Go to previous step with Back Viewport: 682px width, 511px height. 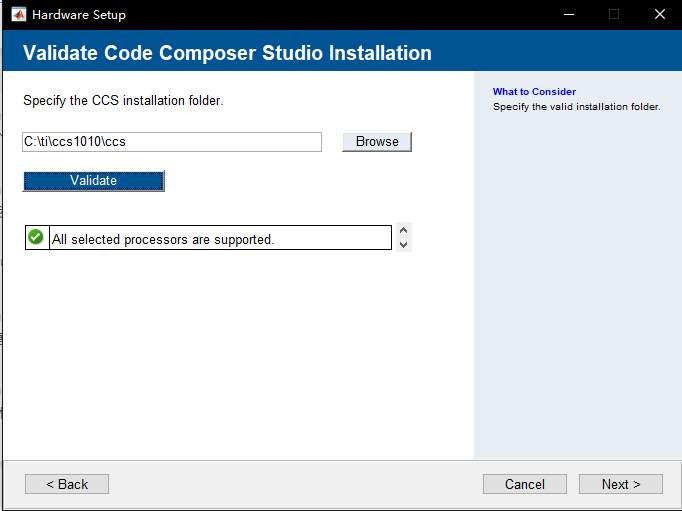[x=67, y=484]
